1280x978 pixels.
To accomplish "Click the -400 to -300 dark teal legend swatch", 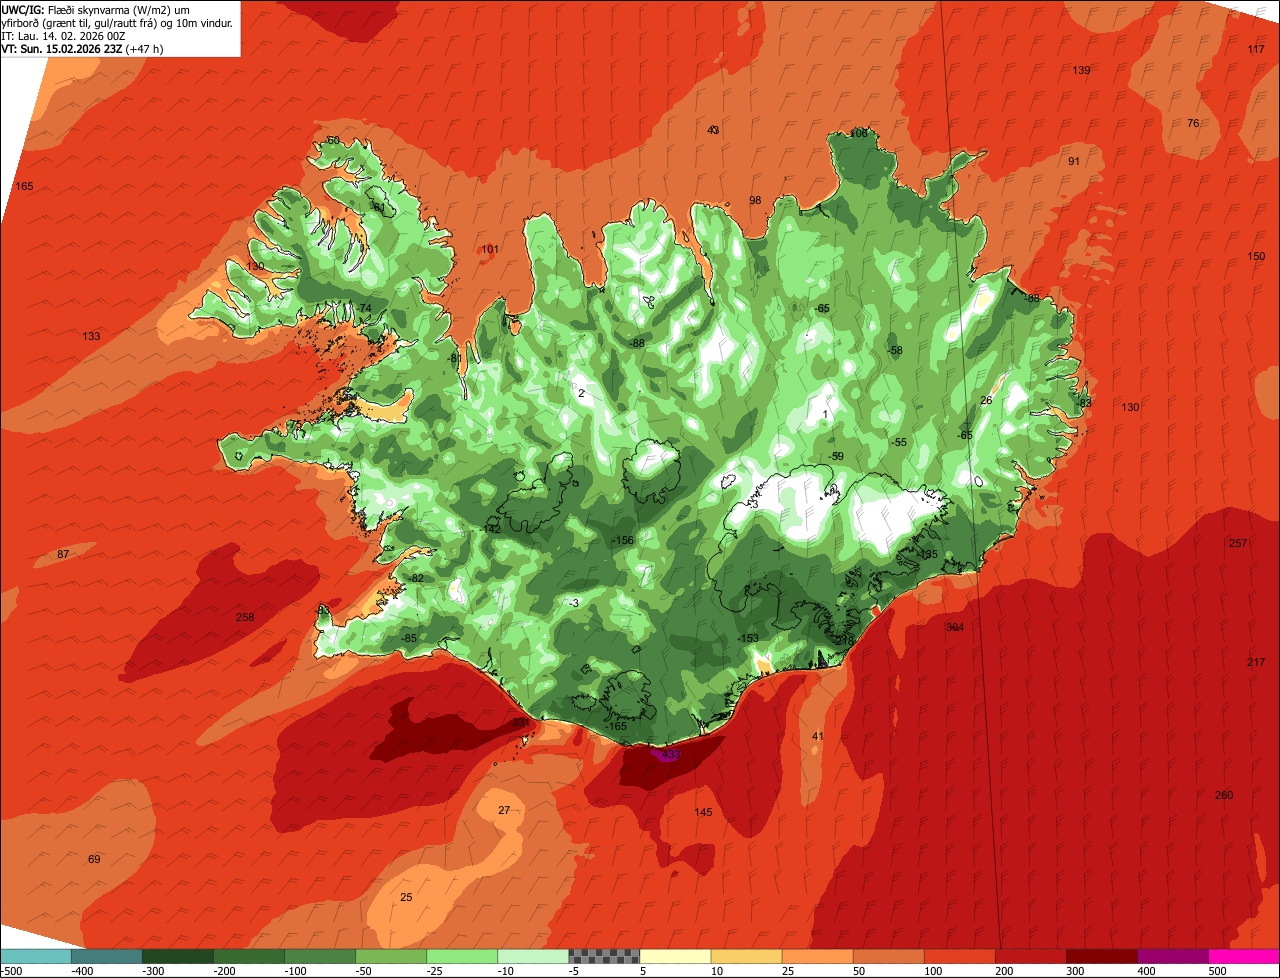I will point(106,956).
